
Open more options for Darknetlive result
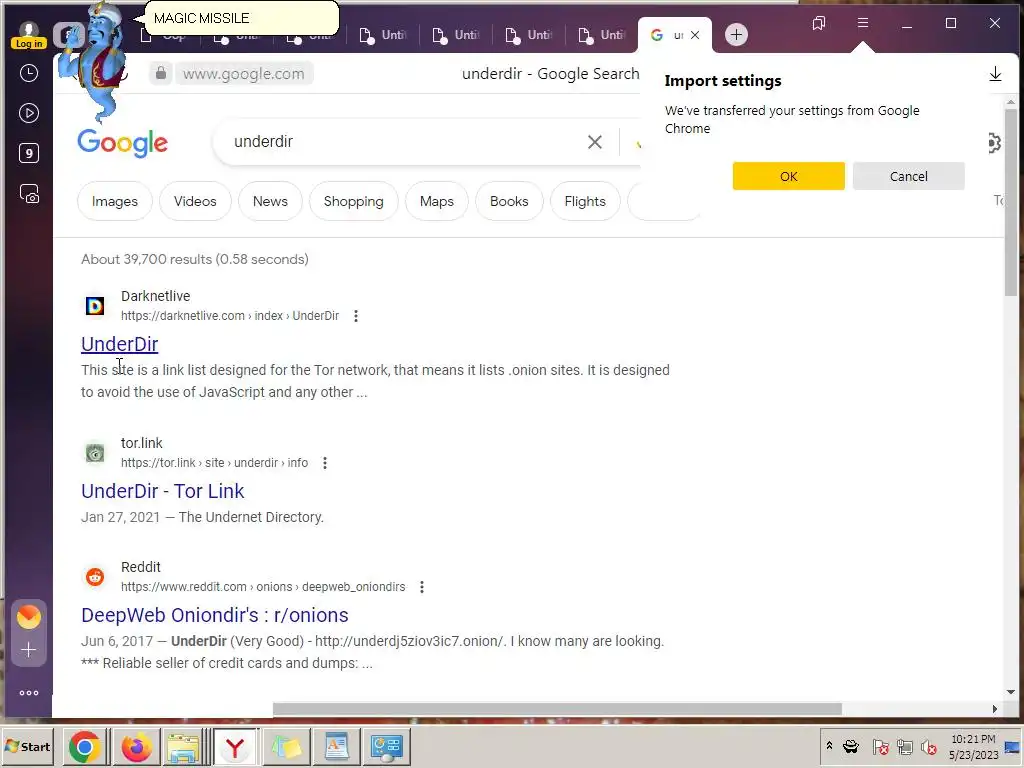pos(356,316)
